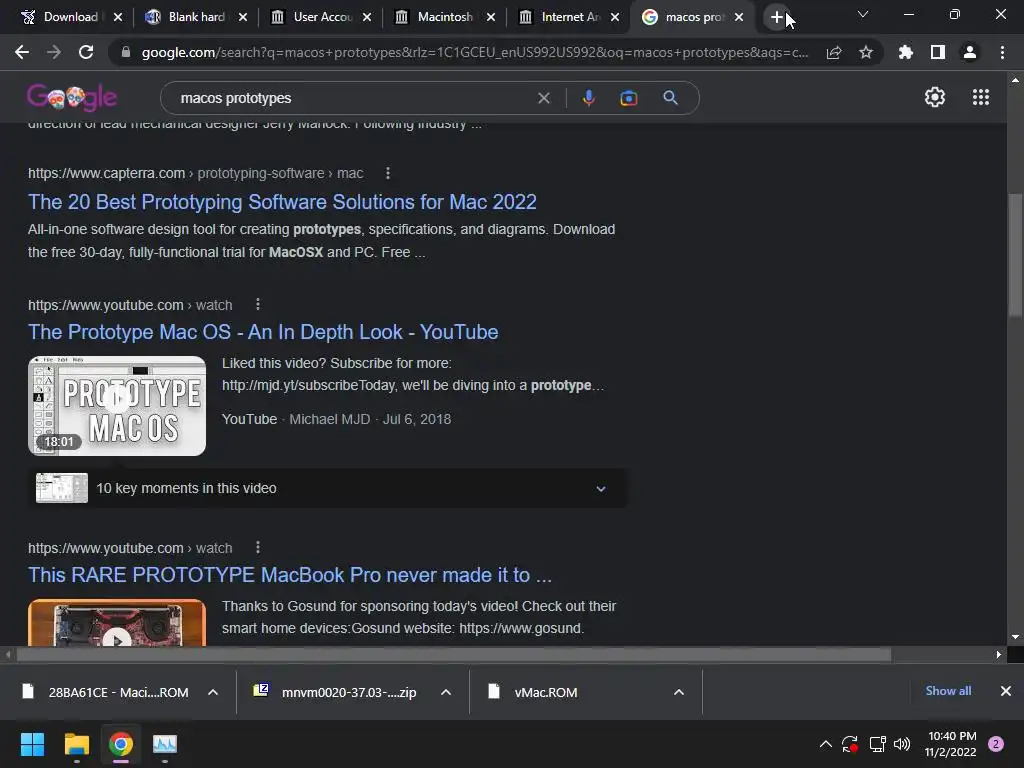
Task: Play the RARE PROTOTYPE MacBook video thumbnail
Action: [x=117, y=623]
